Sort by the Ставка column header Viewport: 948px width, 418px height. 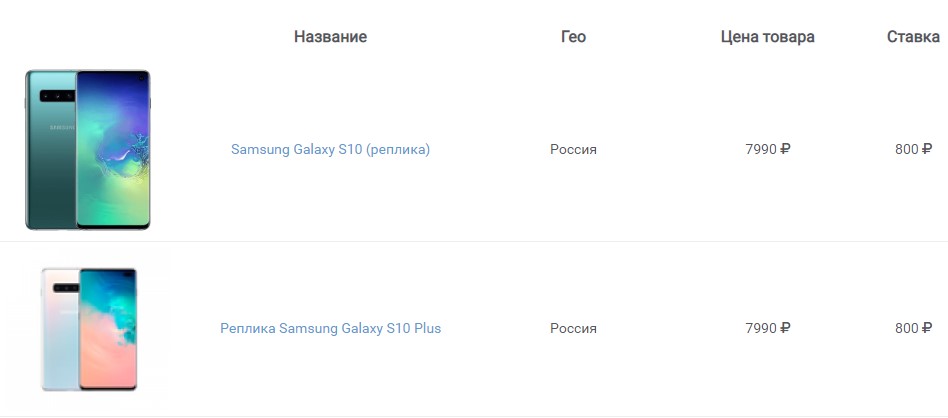(913, 37)
